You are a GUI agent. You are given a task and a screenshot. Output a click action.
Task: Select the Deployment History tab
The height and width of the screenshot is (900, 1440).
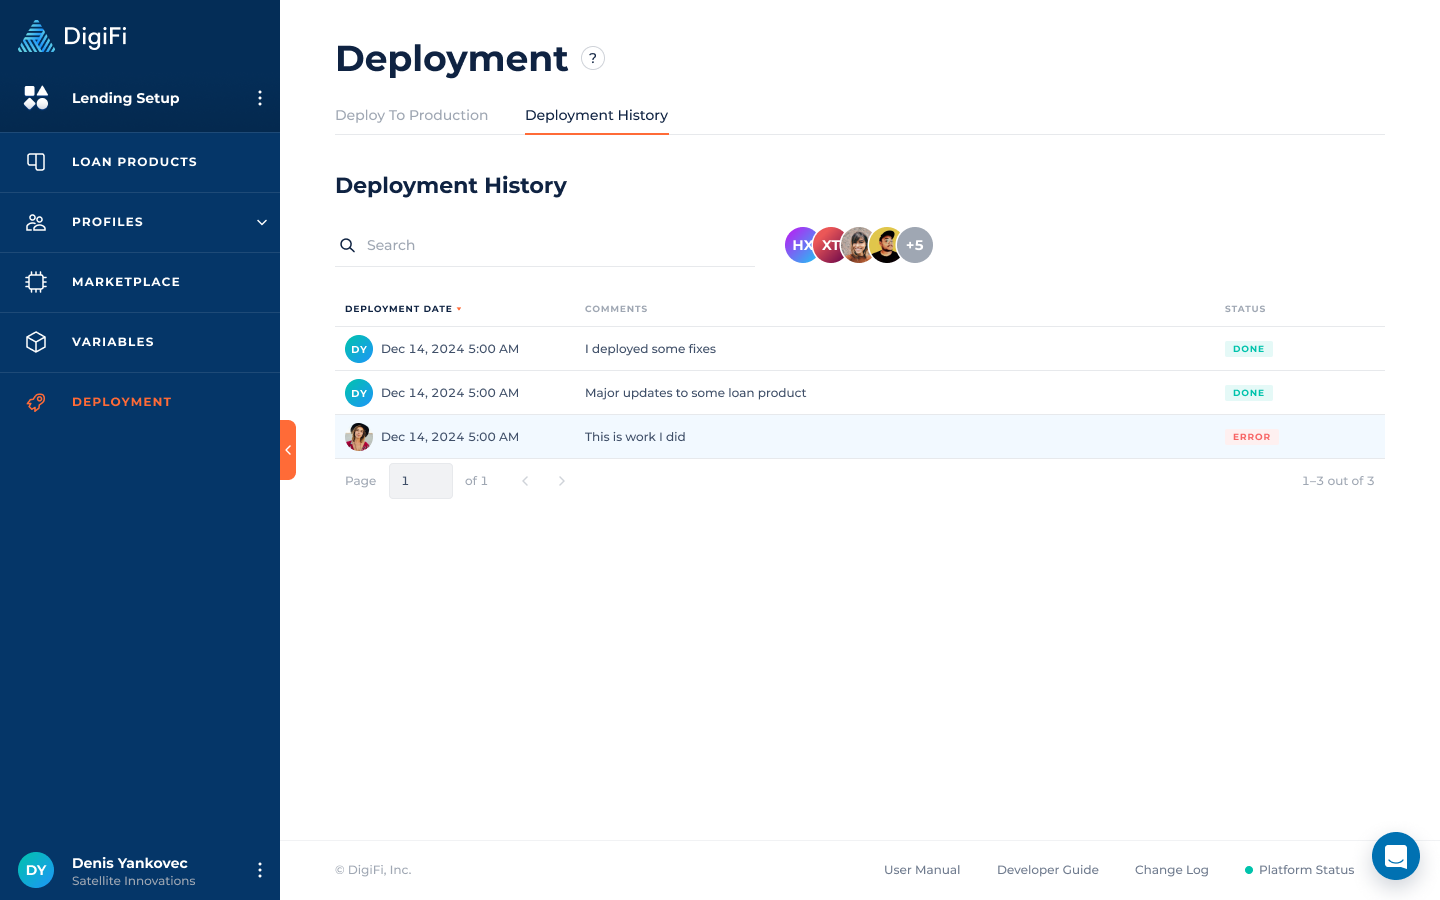coord(597,115)
